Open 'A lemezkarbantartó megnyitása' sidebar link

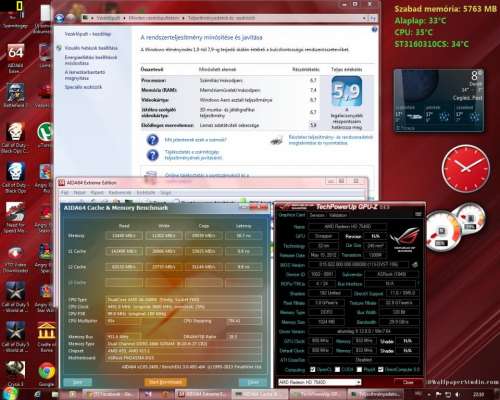click(x=85, y=75)
